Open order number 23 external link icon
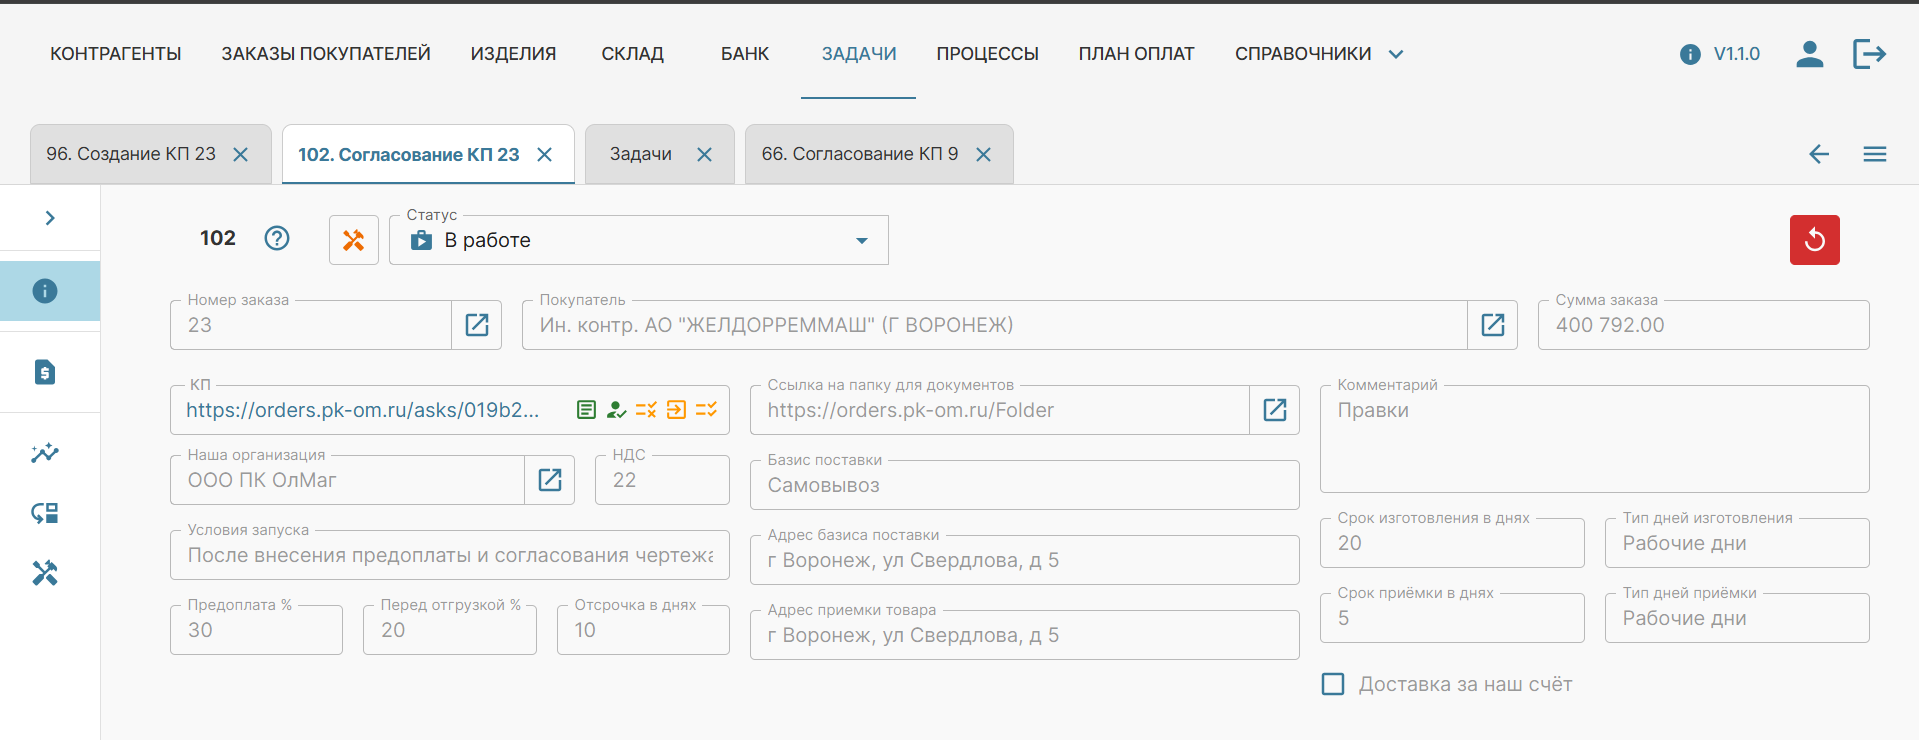This screenshot has width=1919, height=740. coord(477,325)
